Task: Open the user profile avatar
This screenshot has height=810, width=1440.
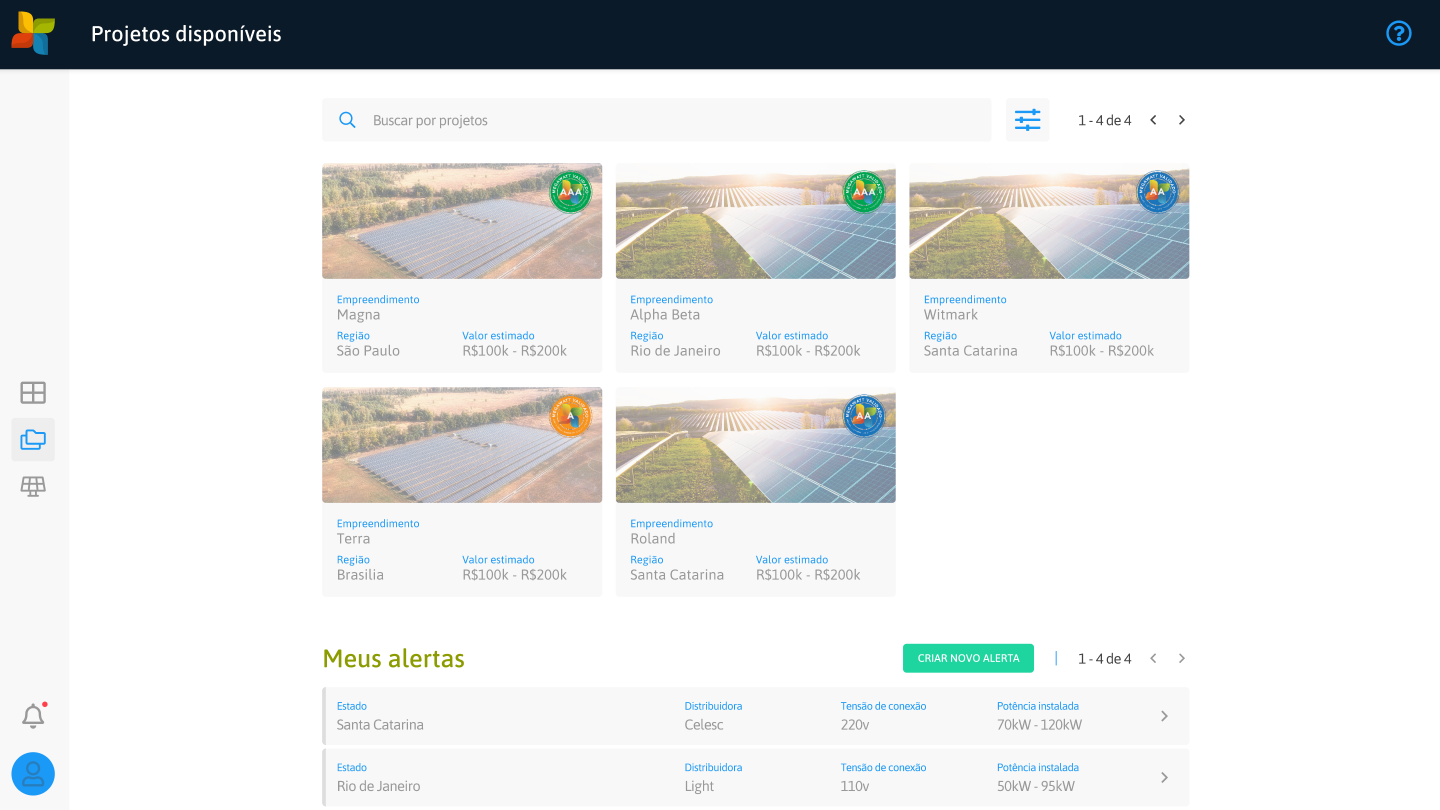Action: [33, 774]
